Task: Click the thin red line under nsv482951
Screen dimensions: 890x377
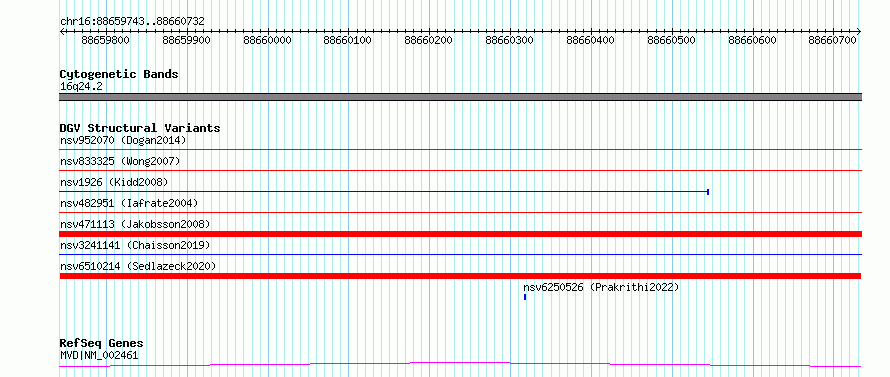Action: pyautogui.click(x=460, y=212)
